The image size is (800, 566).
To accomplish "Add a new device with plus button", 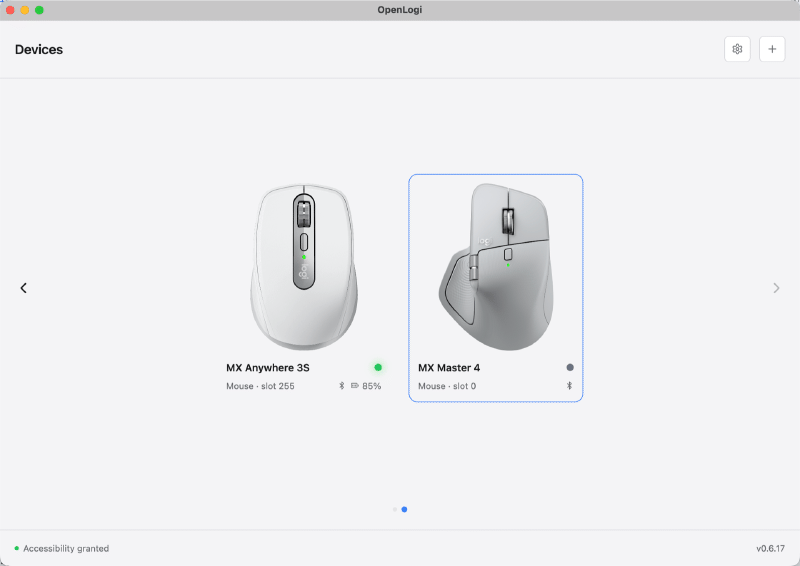I will point(772,49).
